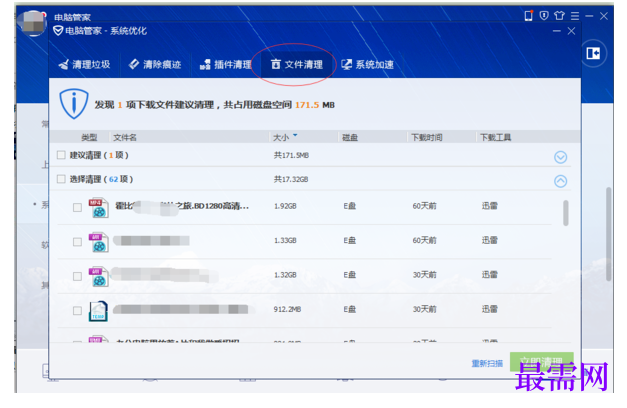Close the 系统优化 dialog
Viewport: 627px width, 408px height.
coord(571,31)
